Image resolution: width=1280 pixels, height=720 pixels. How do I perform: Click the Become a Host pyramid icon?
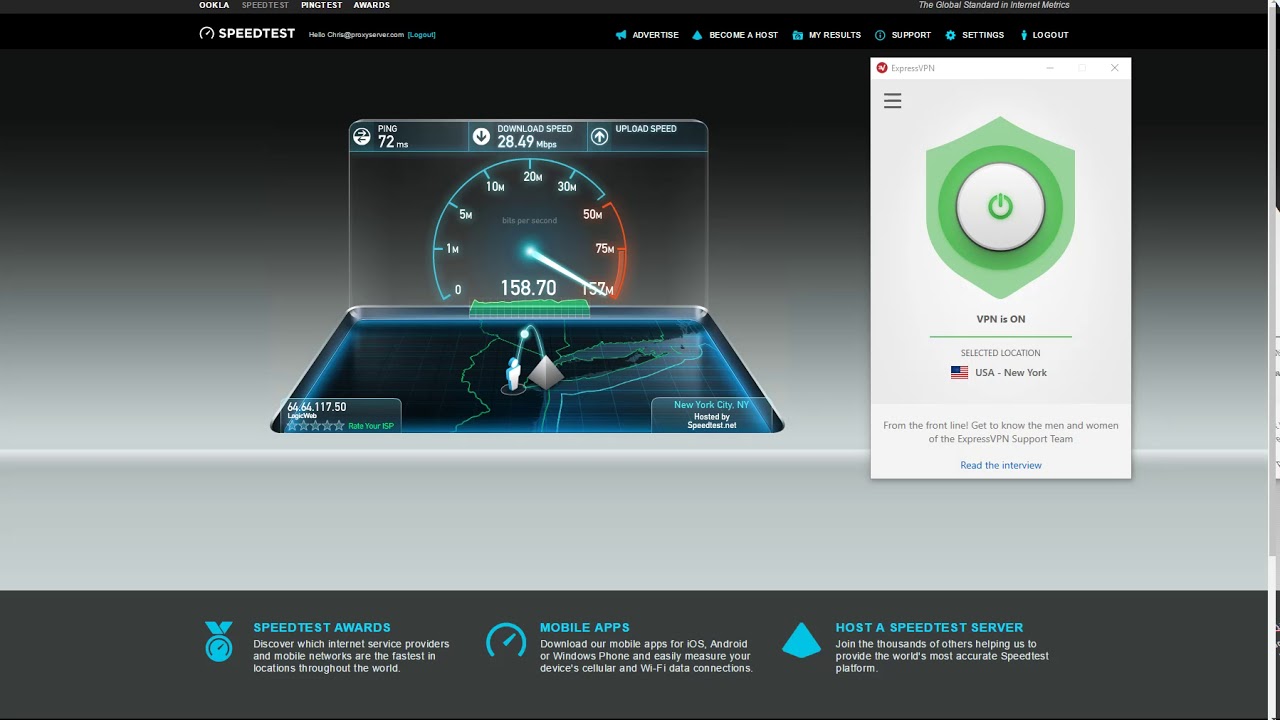pos(697,35)
